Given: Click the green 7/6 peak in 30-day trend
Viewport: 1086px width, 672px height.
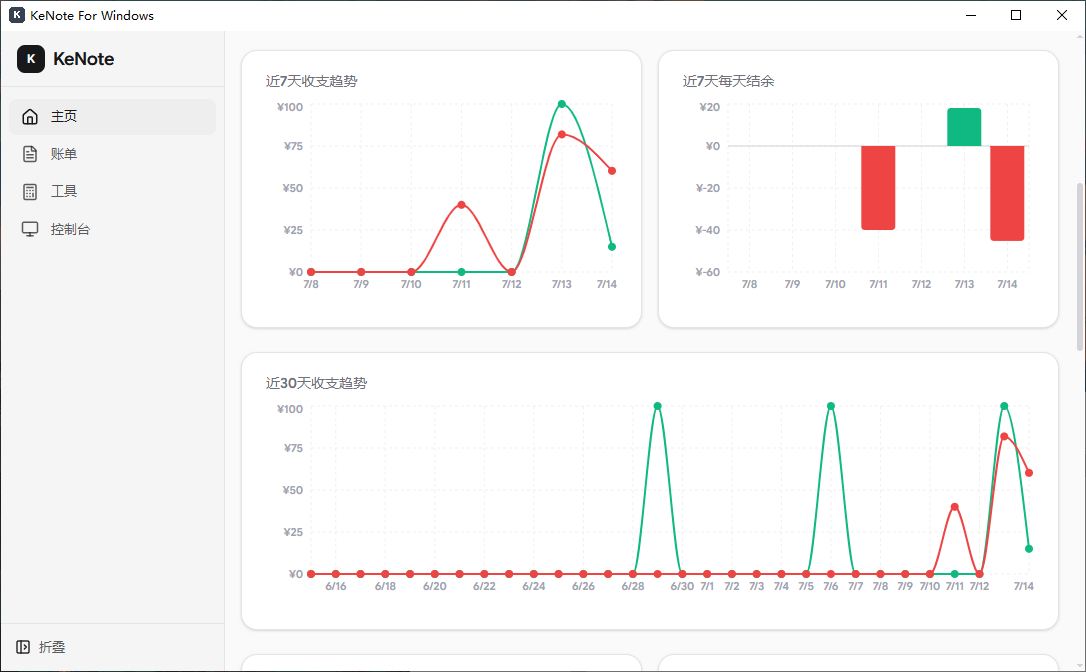Looking at the screenshot, I should 830,406.
